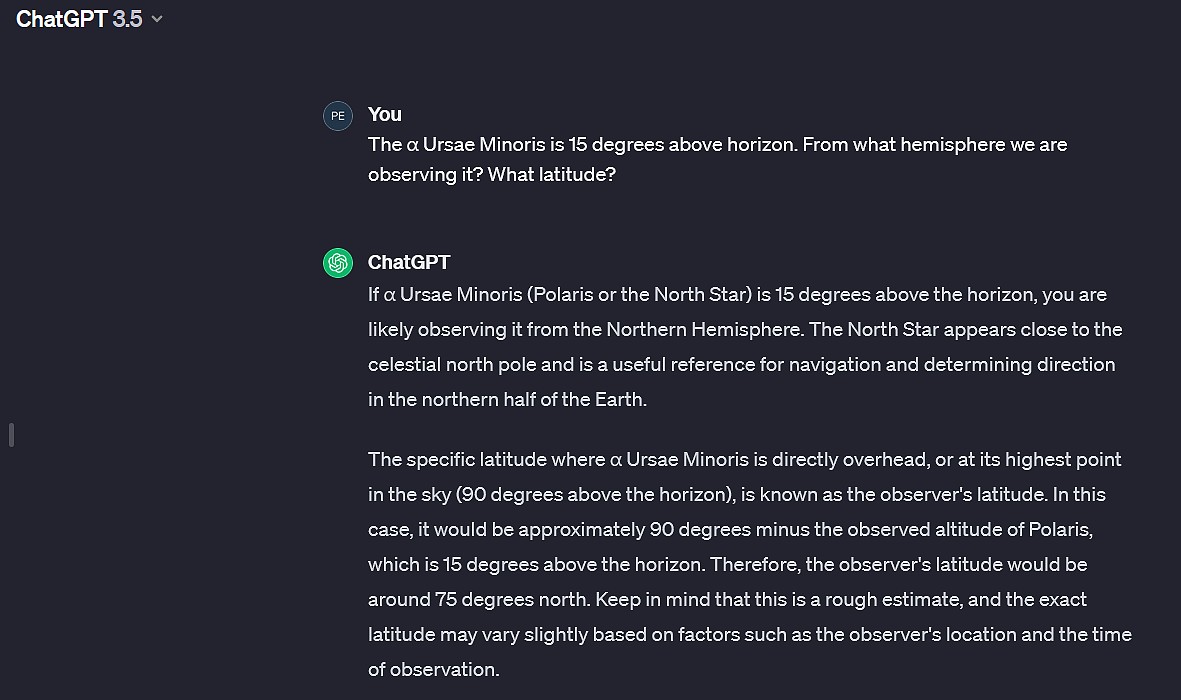Click the user question about Ursae Minoris
Viewport: 1181px width, 700px height.
tap(717, 159)
